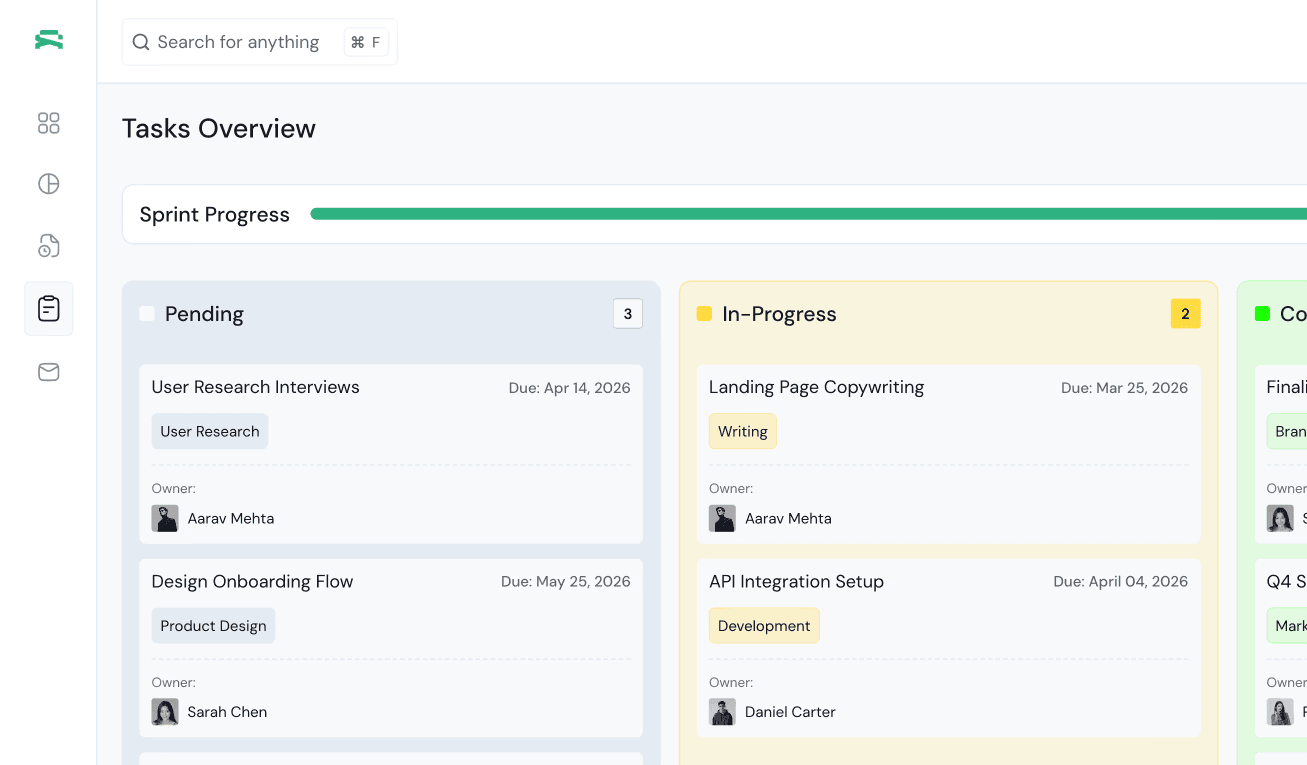This screenshot has height=765, width=1307.
Task: Click the Due: Apr 14, 2026 date
Action: [570, 388]
